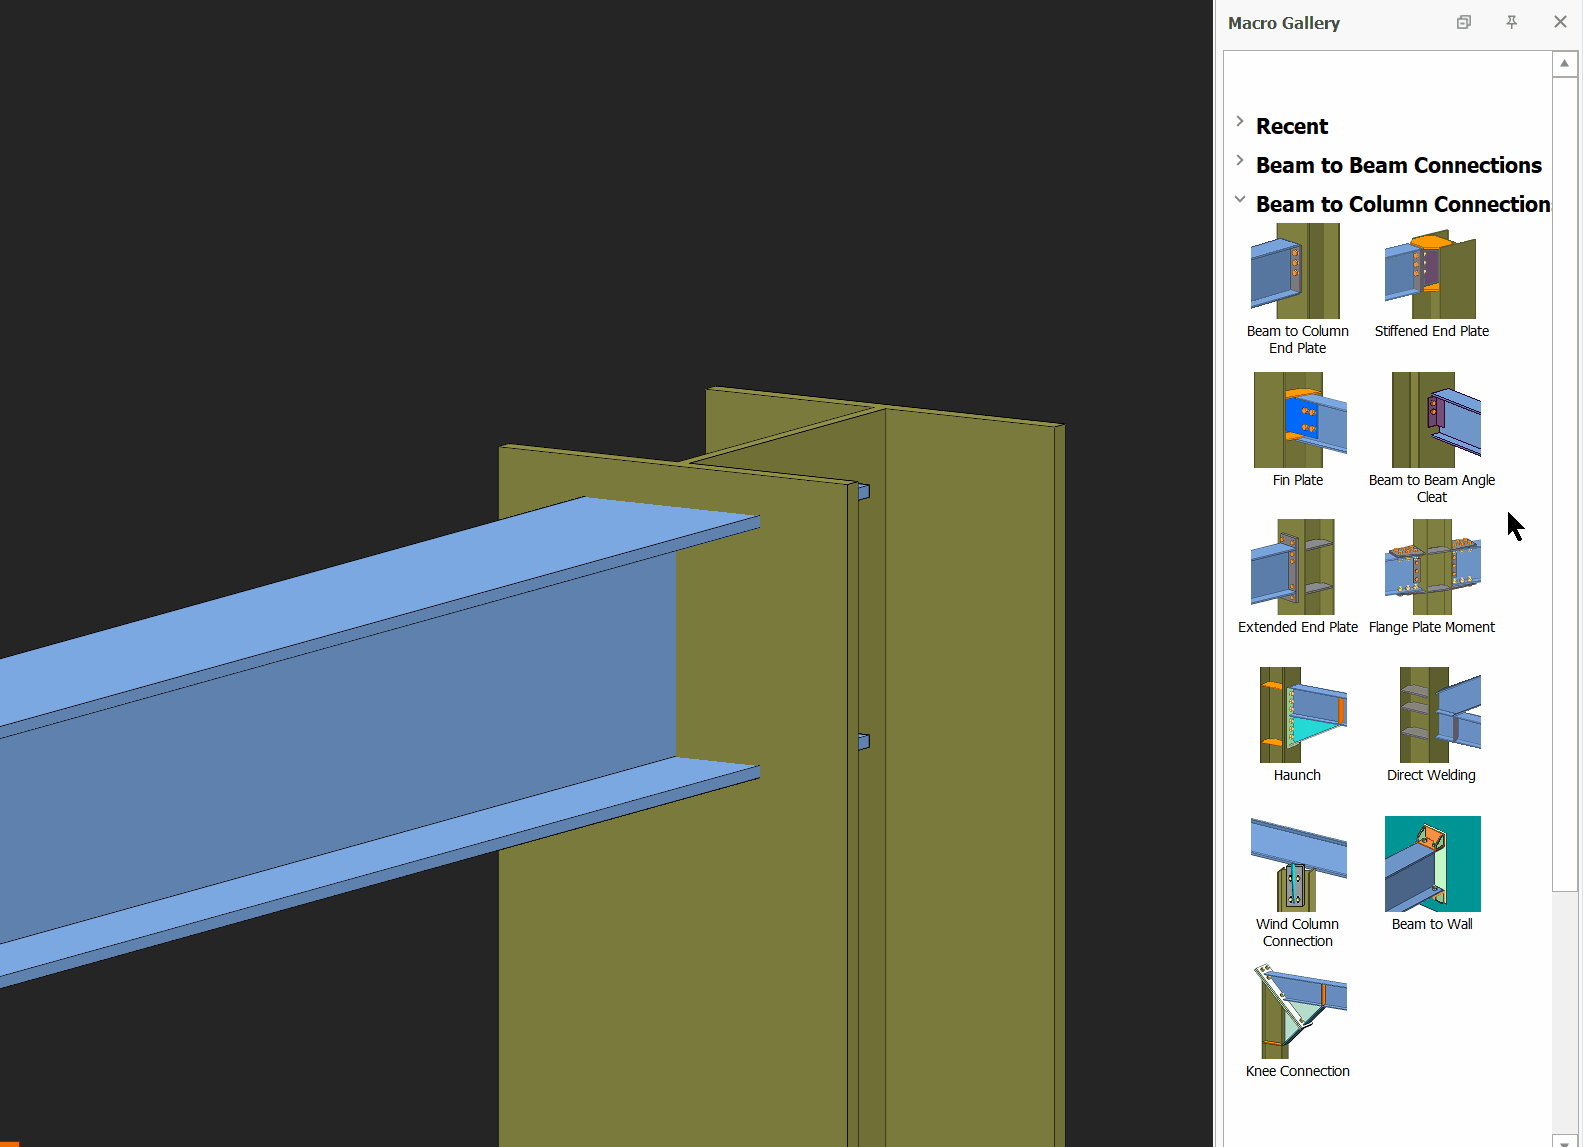Viewport: 1583px width, 1147px height.
Task: Choose the Extended End Plate macro
Action: click(x=1295, y=567)
